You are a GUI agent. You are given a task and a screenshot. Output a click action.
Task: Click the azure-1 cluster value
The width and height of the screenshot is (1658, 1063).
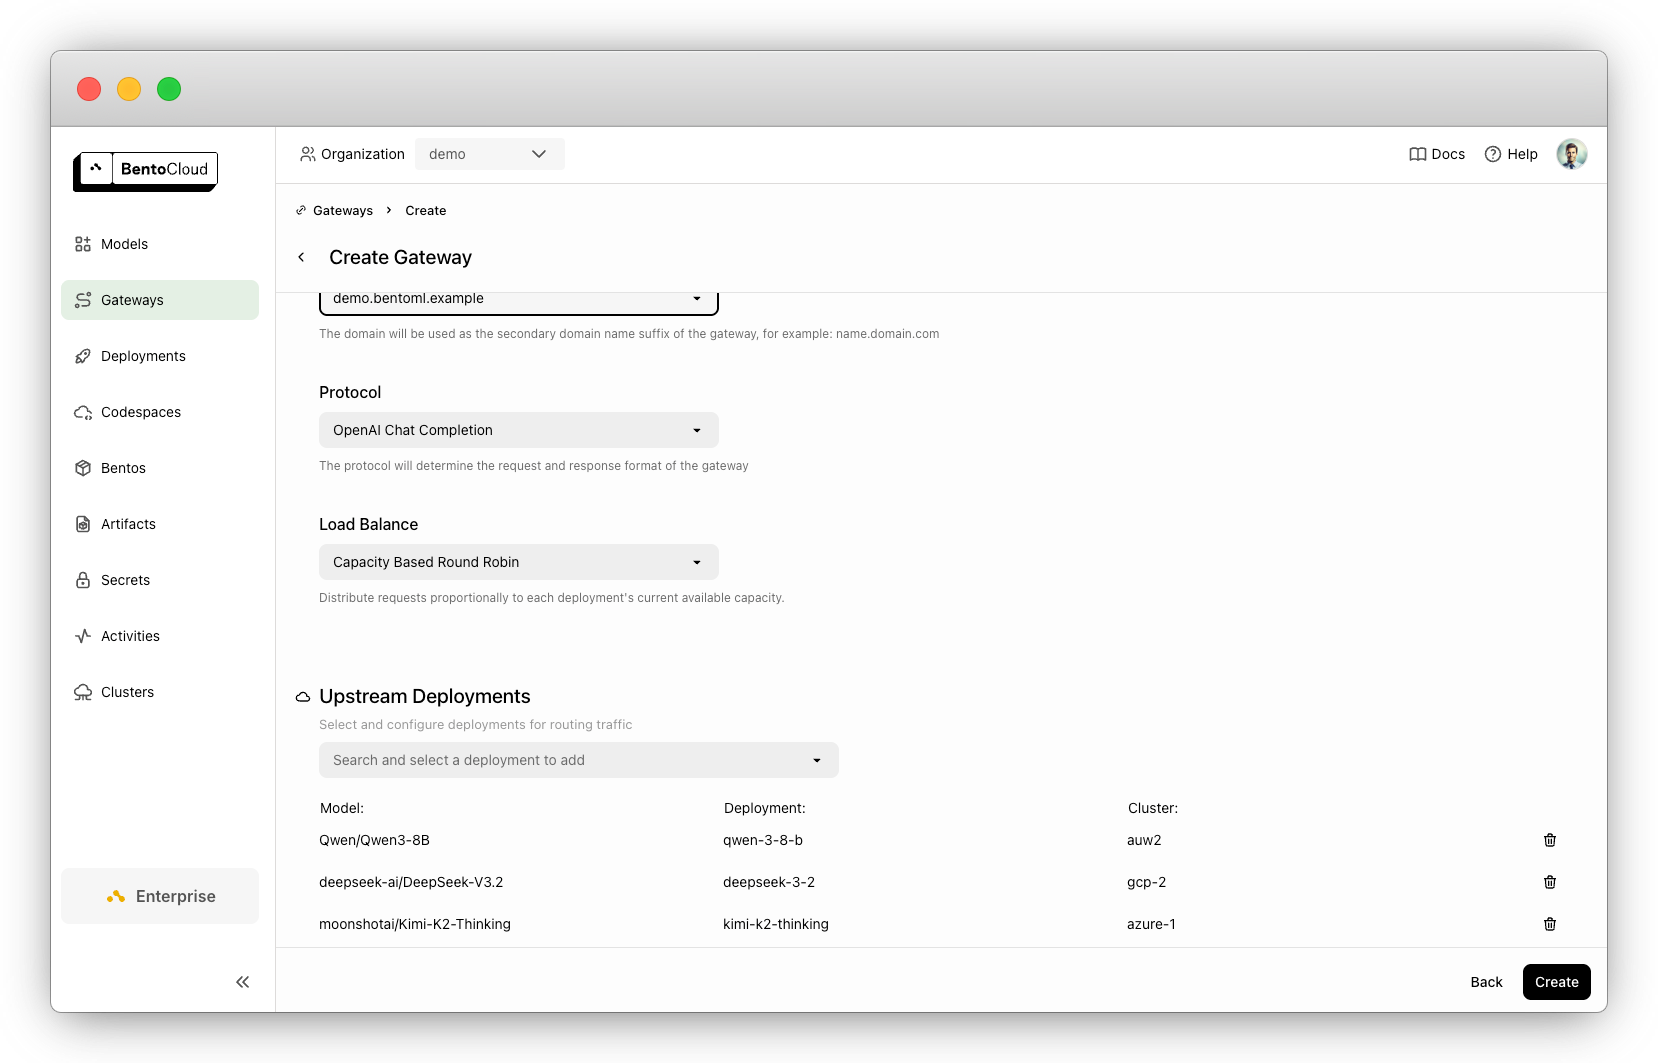pyautogui.click(x=1151, y=924)
